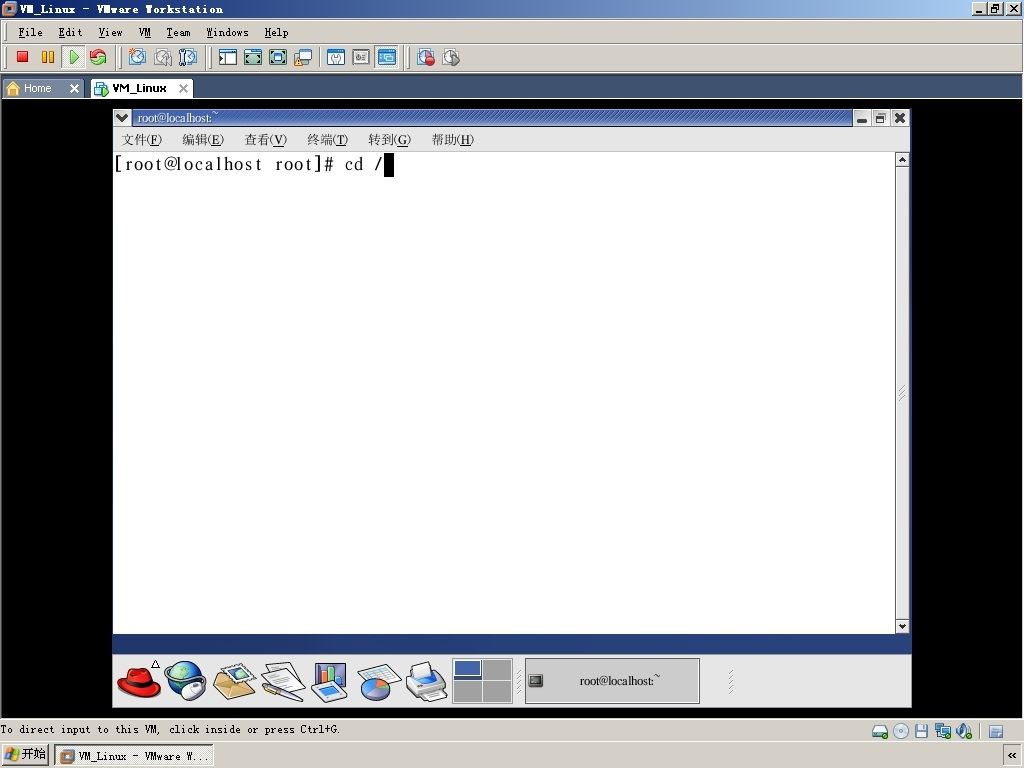1024x768 pixels.
Task: Open the terminal 转到(G) menu
Action: [390, 139]
